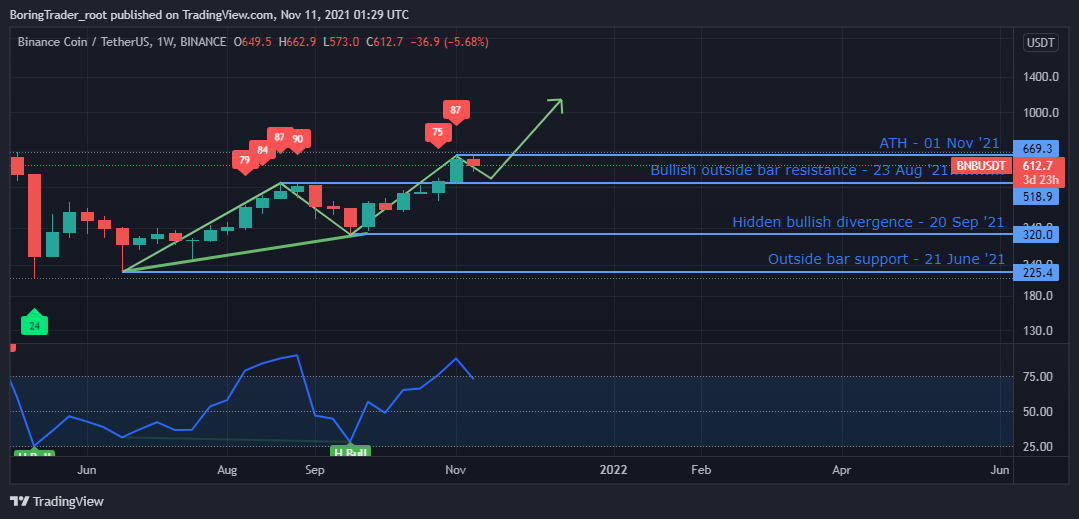This screenshot has width=1079, height=519.
Task: Click the Feb label on time axis
Action: pos(701,470)
